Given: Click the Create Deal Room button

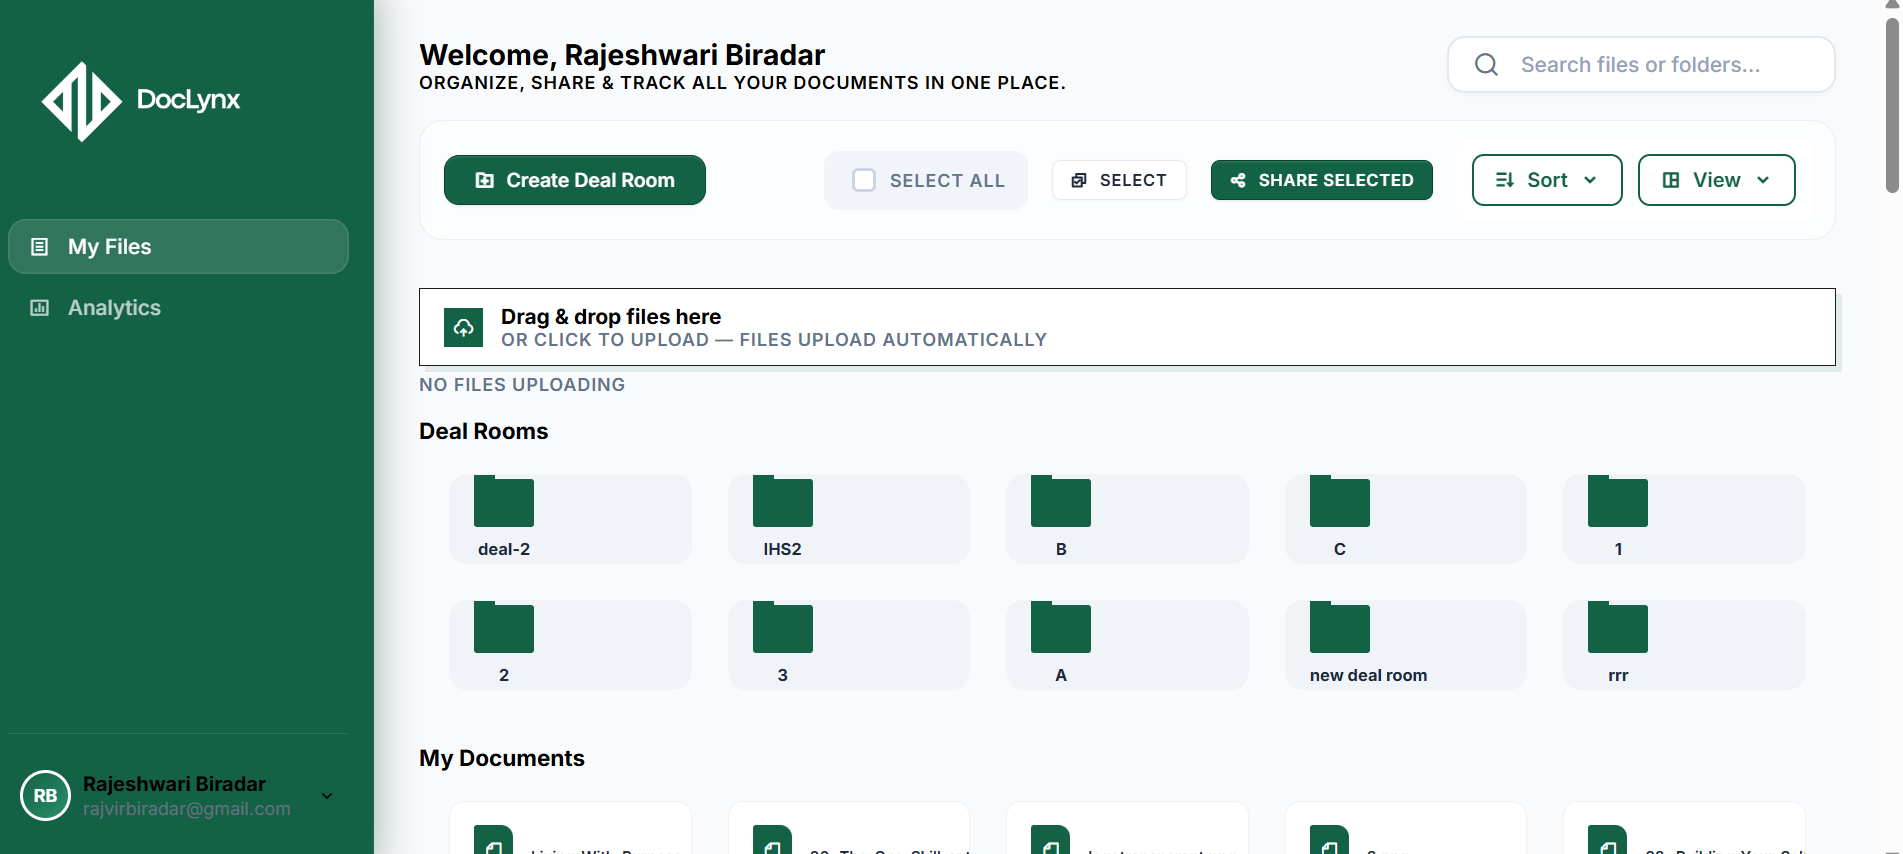Looking at the screenshot, I should point(574,180).
